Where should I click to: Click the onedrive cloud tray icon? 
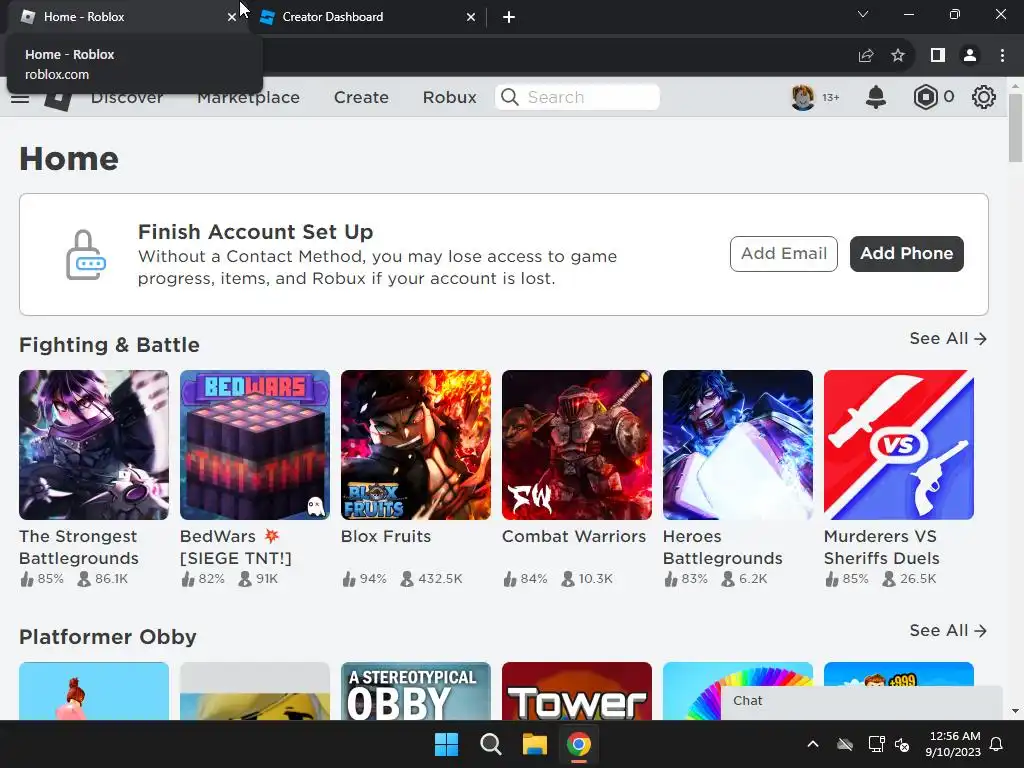[x=845, y=744]
